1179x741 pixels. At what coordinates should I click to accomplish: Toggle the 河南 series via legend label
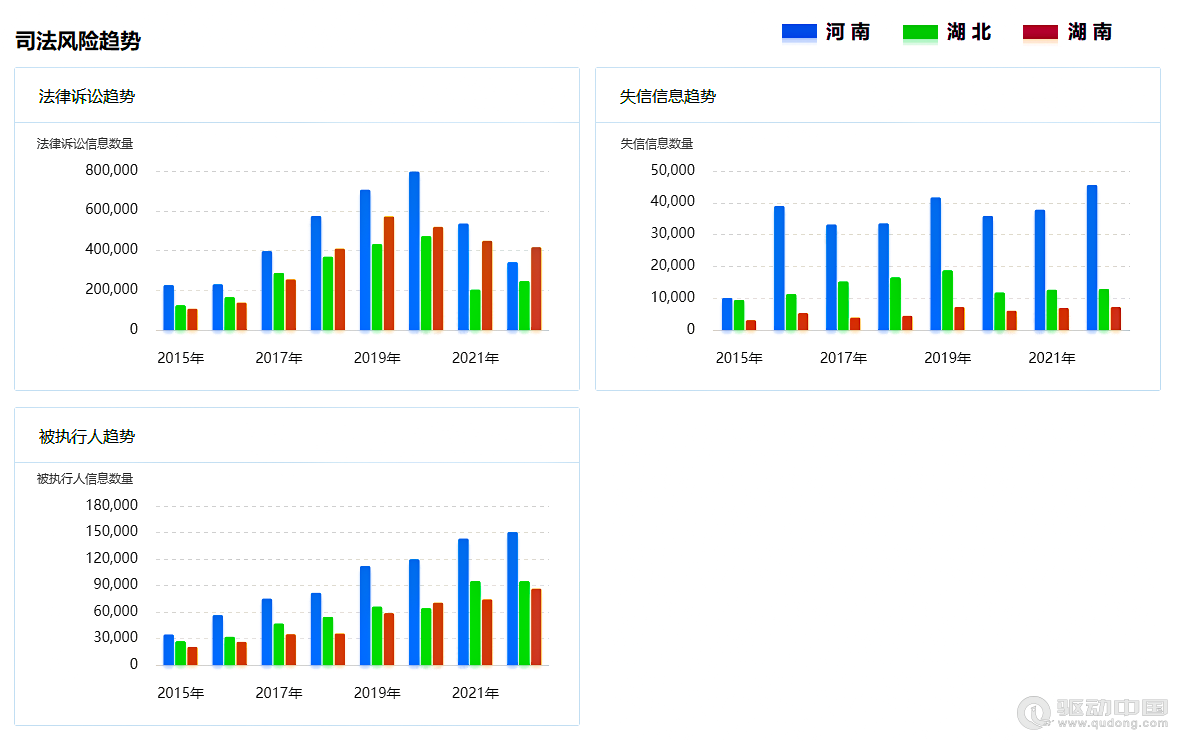848,32
